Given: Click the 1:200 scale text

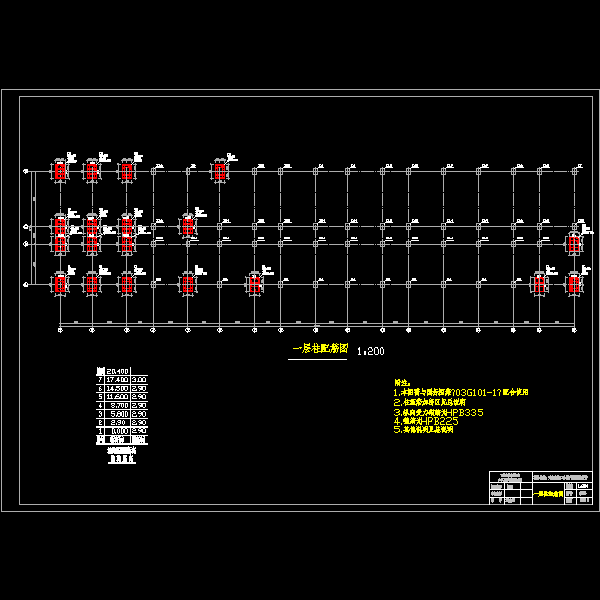Looking at the screenshot, I should 370,352.
